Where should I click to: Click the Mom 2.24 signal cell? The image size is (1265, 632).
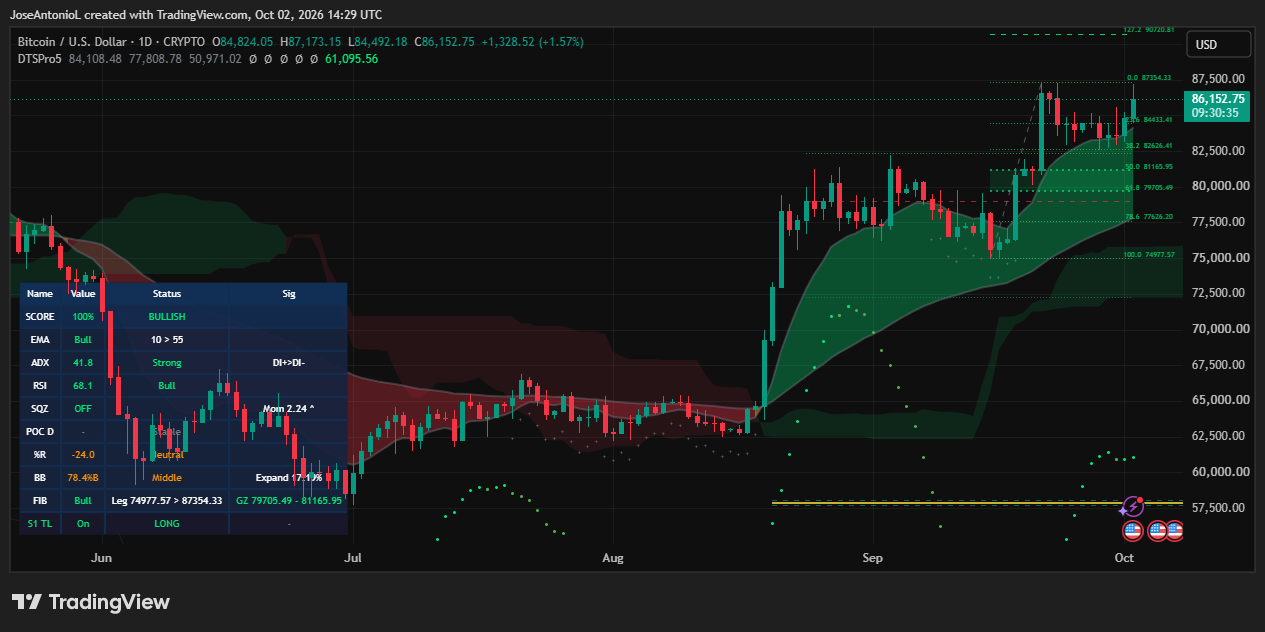289,409
